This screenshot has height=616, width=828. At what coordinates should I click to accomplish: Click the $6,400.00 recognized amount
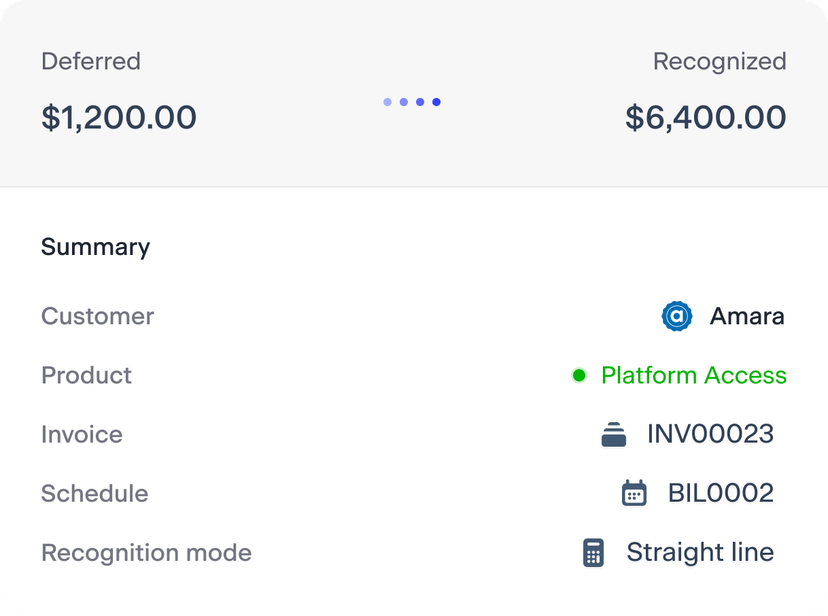click(706, 117)
